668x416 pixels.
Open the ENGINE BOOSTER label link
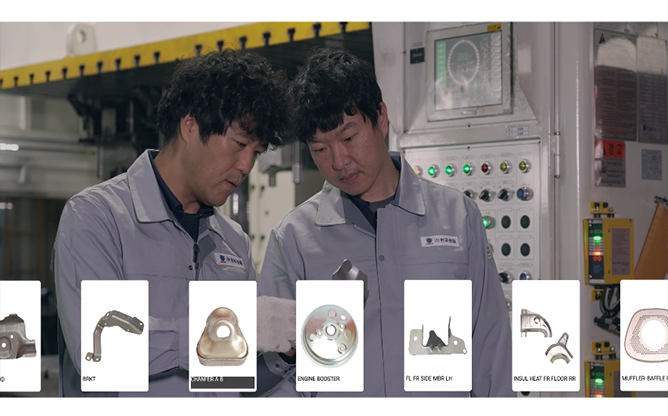point(319,378)
